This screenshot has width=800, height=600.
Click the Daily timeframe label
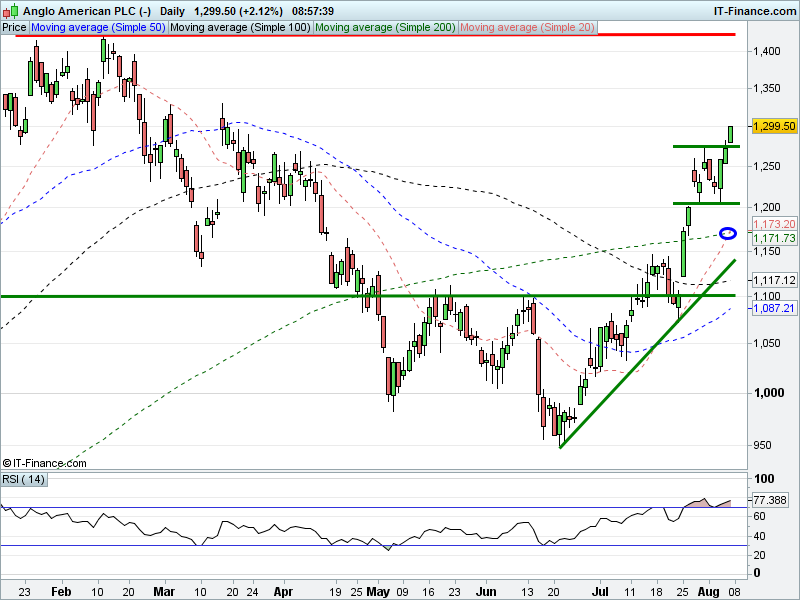point(172,11)
